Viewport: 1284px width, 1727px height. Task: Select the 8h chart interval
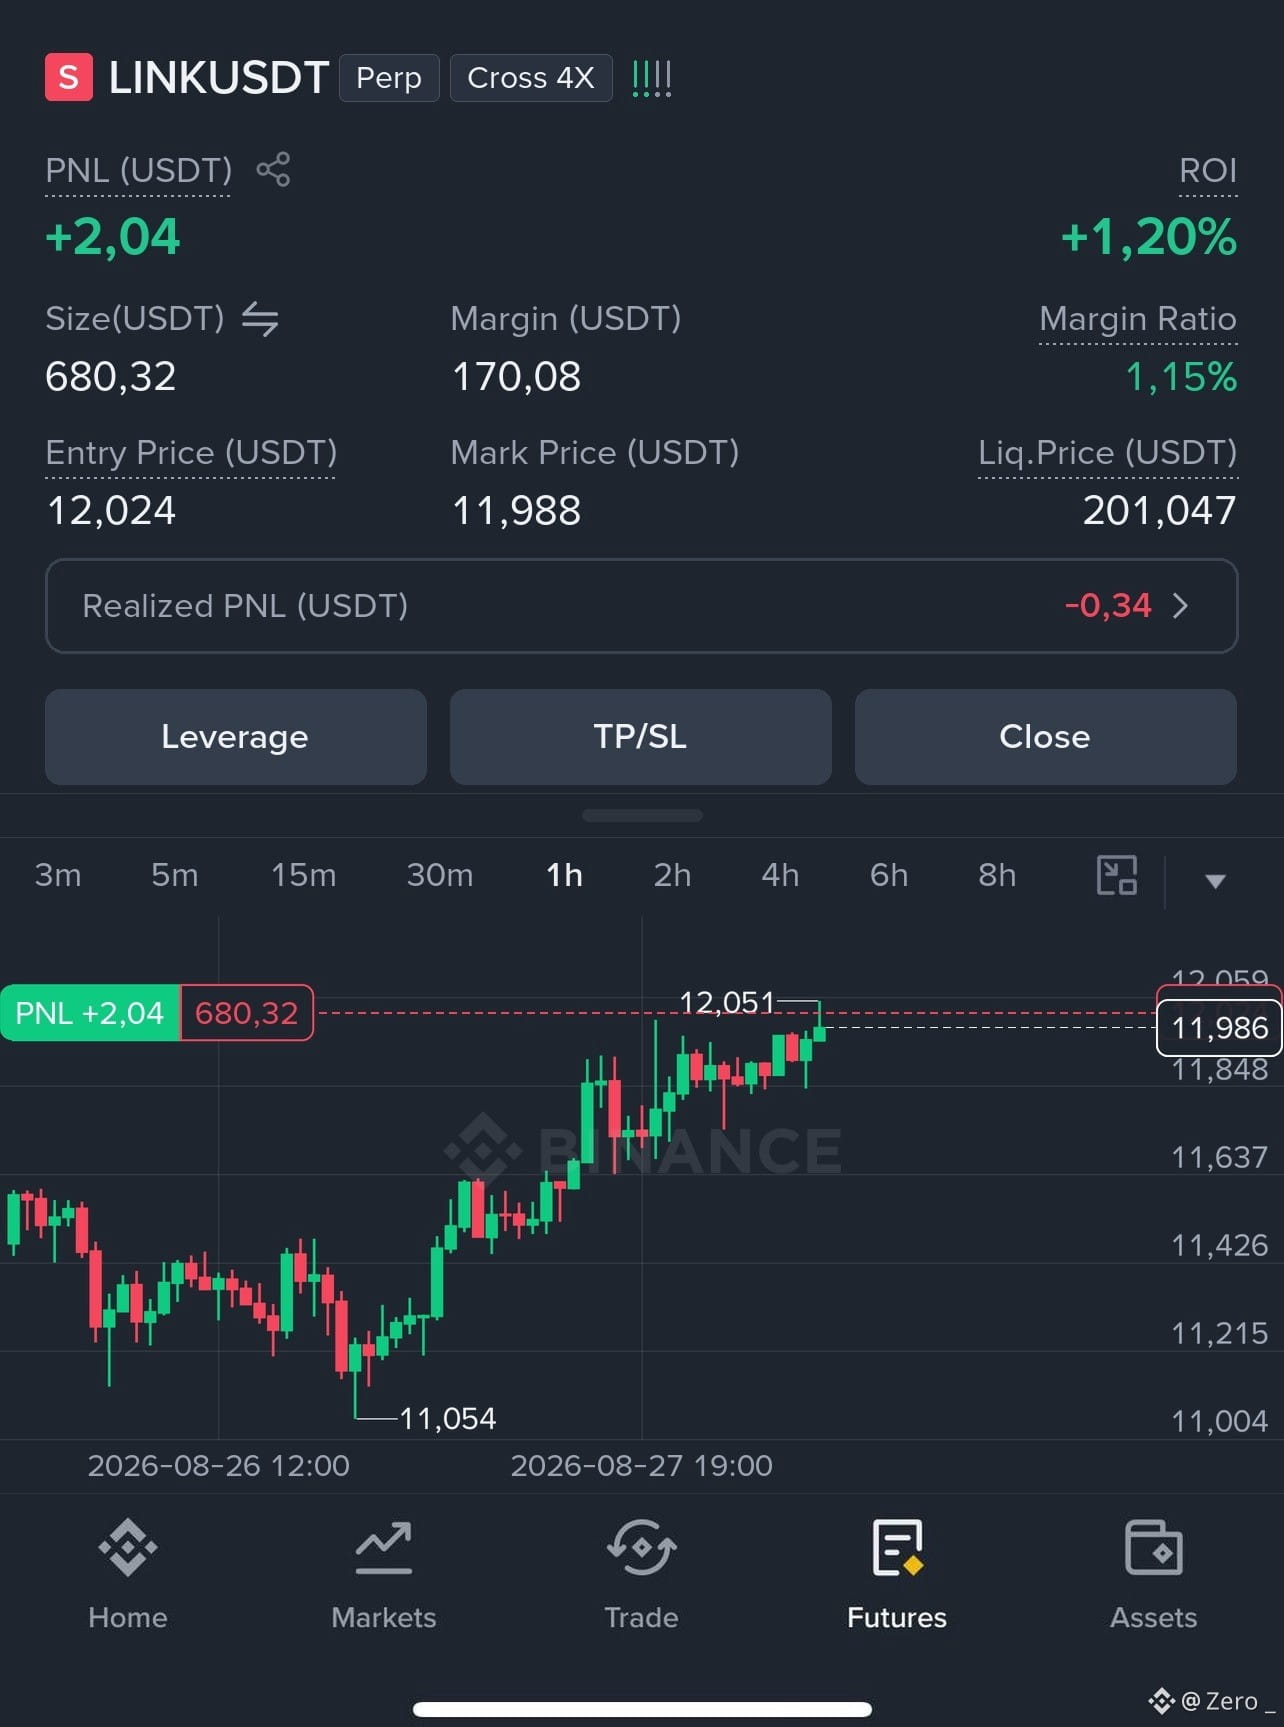click(x=997, y=875)
